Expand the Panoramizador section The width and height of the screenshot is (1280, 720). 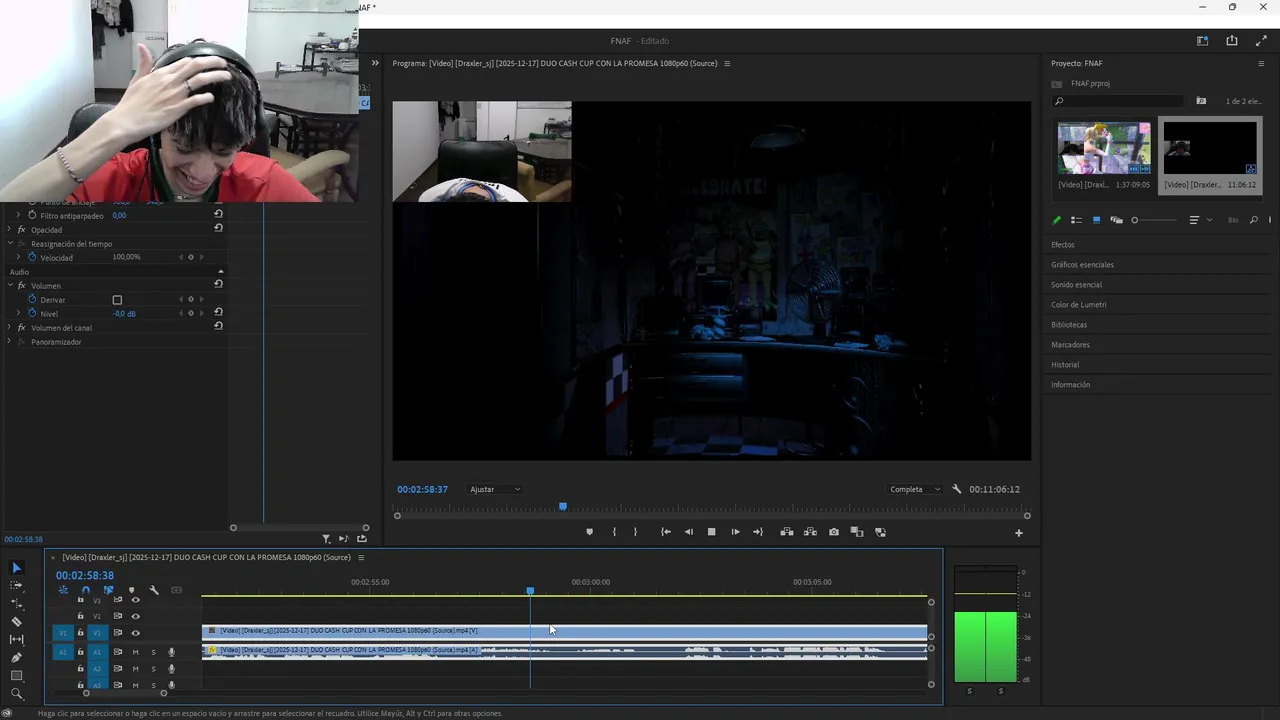(x=9, y=342)
